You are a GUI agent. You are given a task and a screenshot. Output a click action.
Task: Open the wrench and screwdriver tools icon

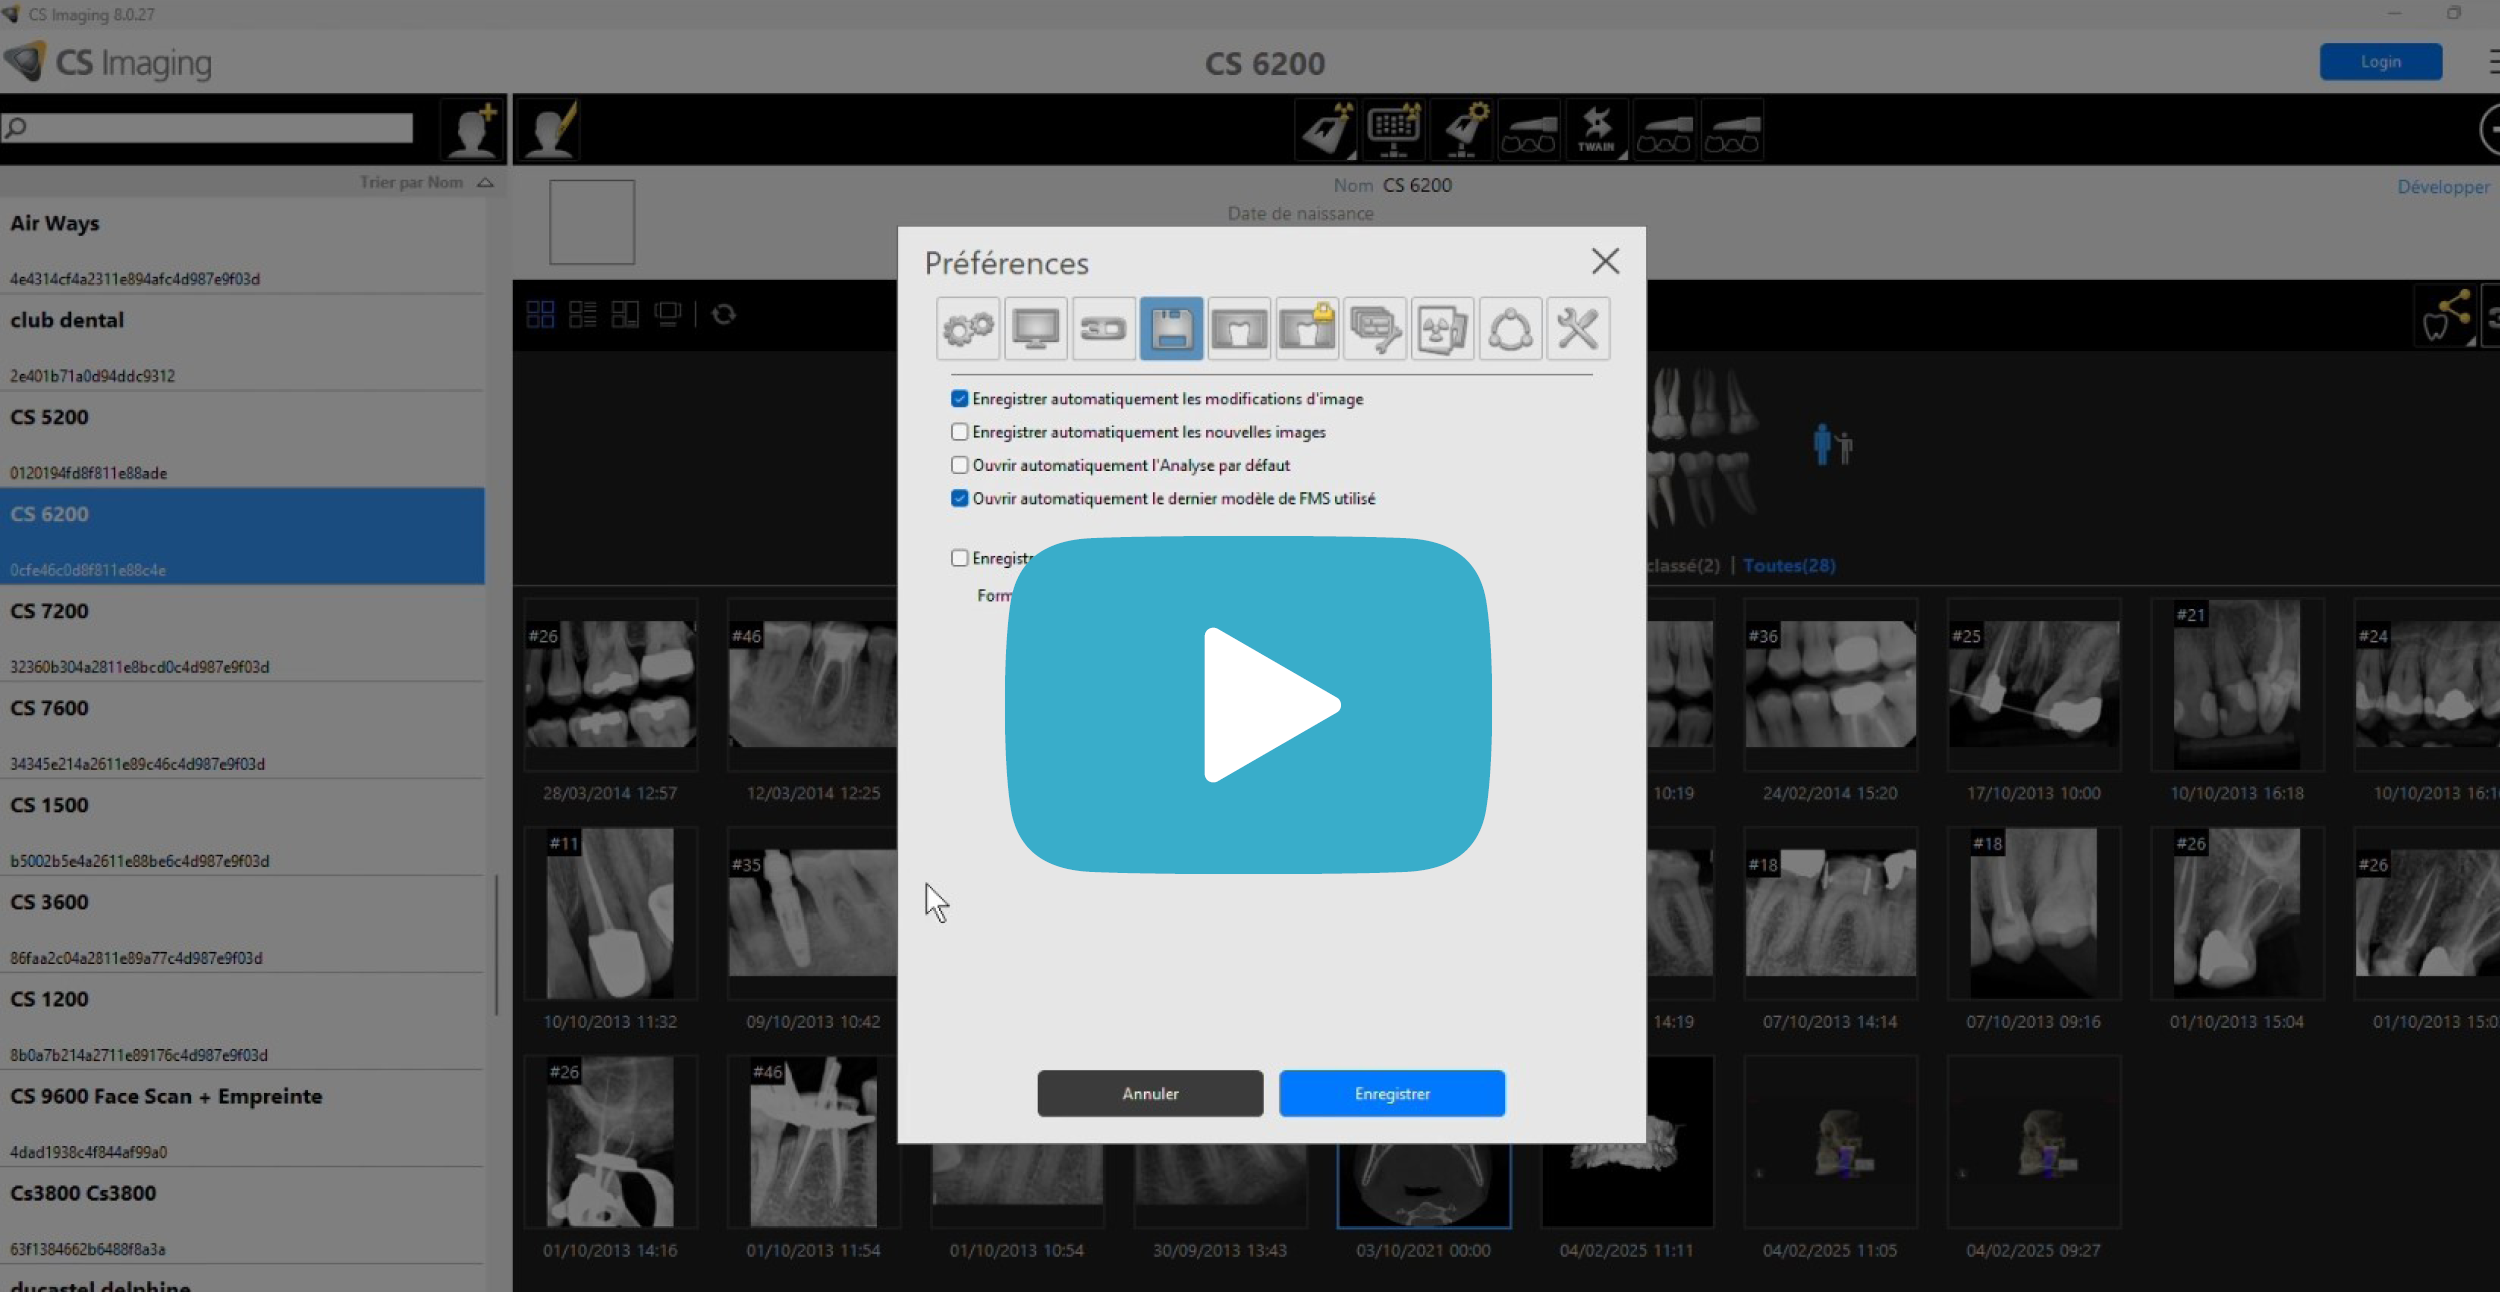[x=1578, y=328]
